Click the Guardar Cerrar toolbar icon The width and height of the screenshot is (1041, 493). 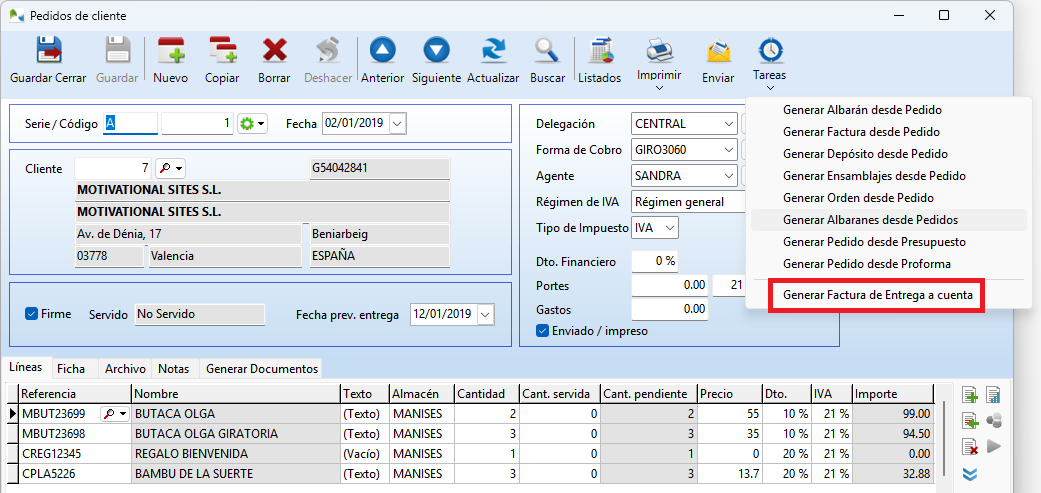48,50
